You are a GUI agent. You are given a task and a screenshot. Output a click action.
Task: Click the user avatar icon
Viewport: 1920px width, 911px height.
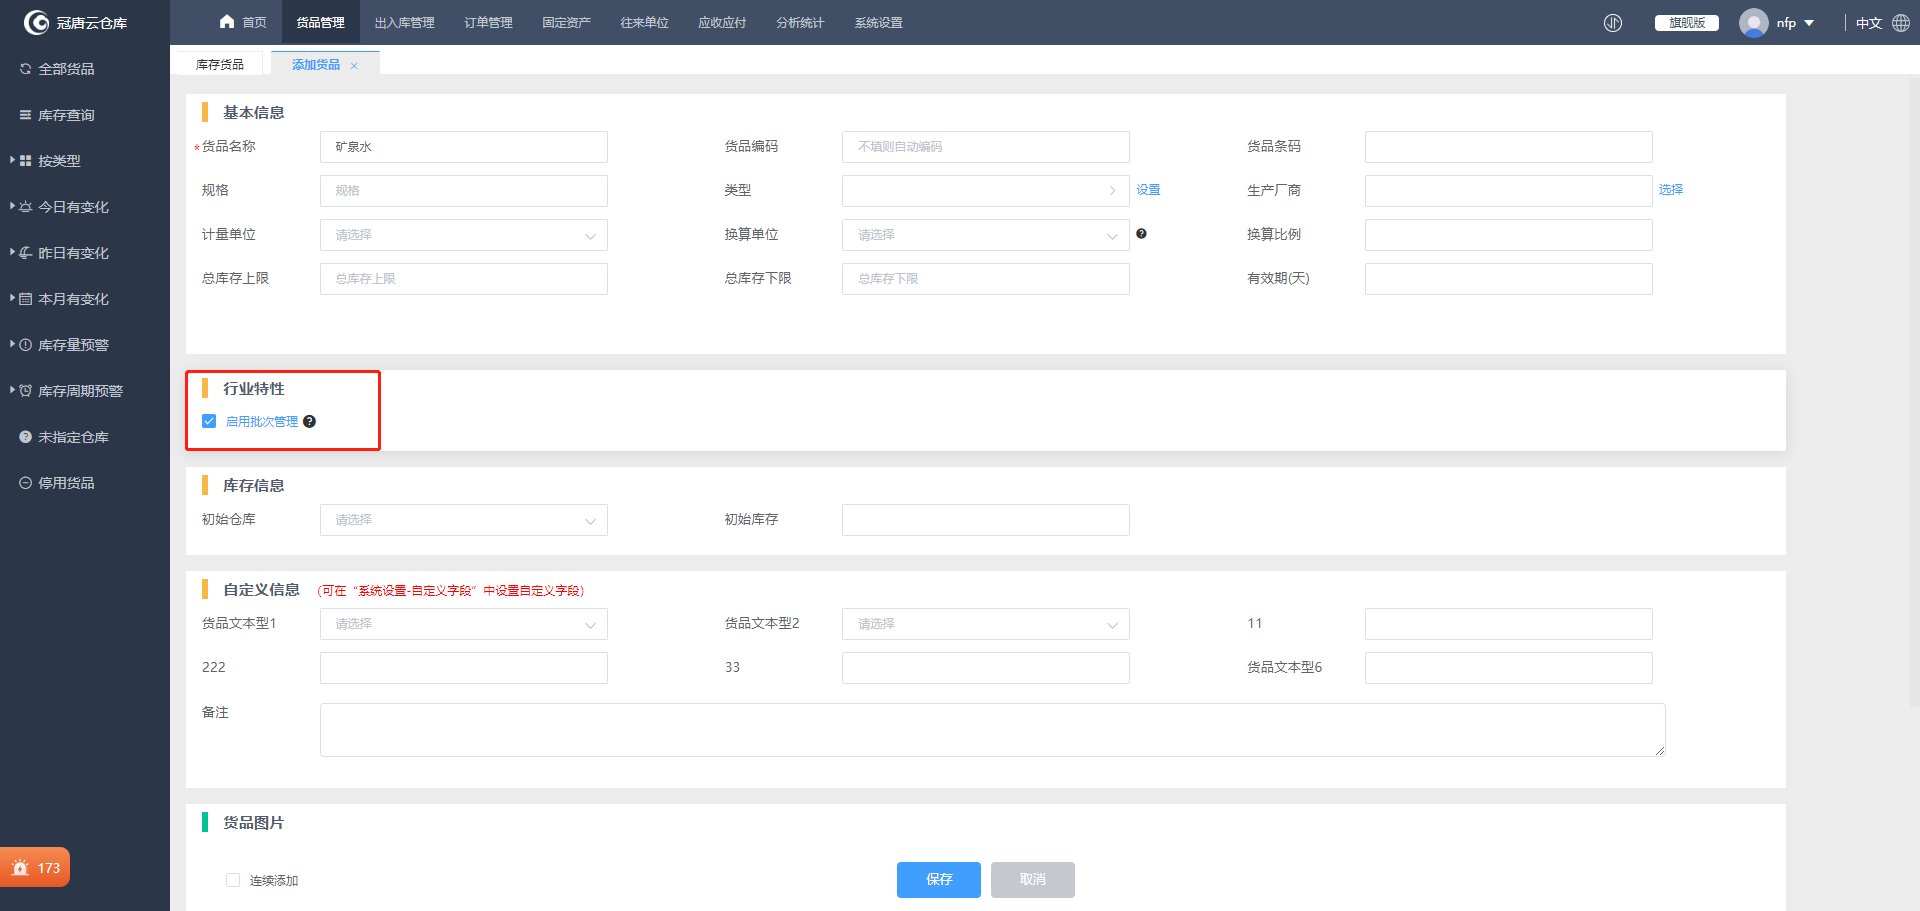[x=1753, y=23]
